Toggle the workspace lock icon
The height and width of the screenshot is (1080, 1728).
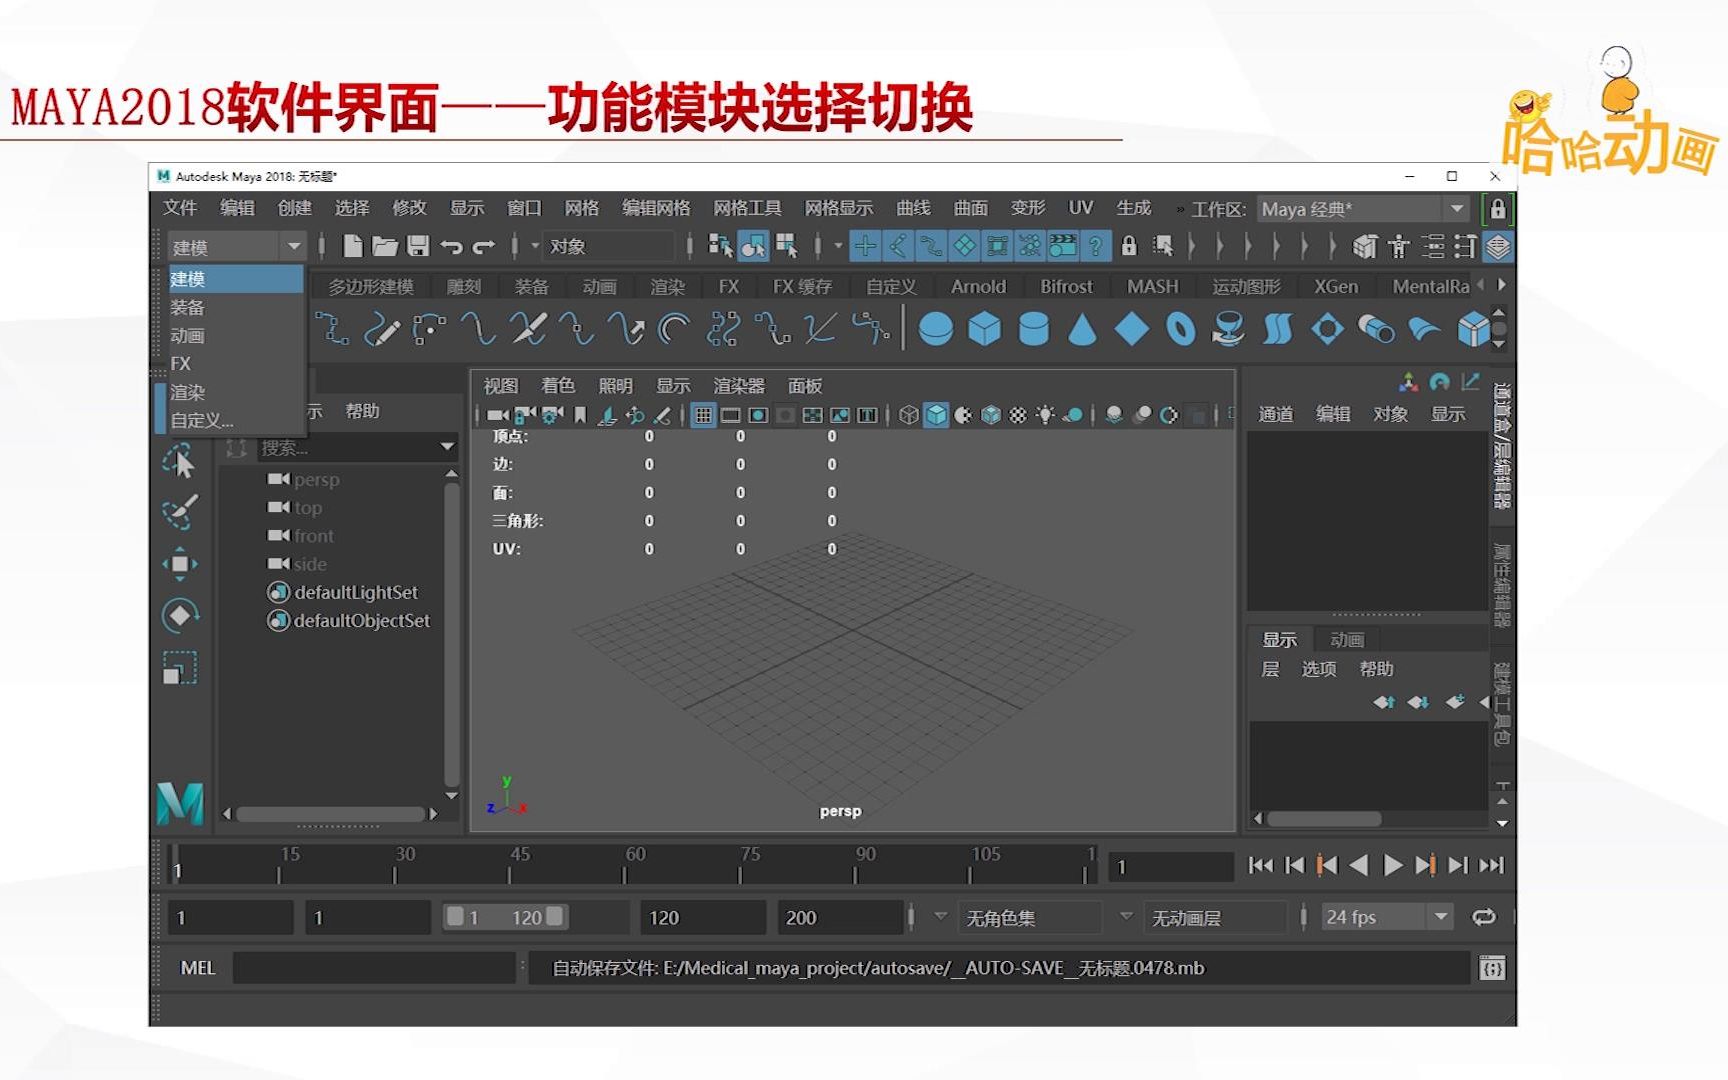pos(1497,208)
